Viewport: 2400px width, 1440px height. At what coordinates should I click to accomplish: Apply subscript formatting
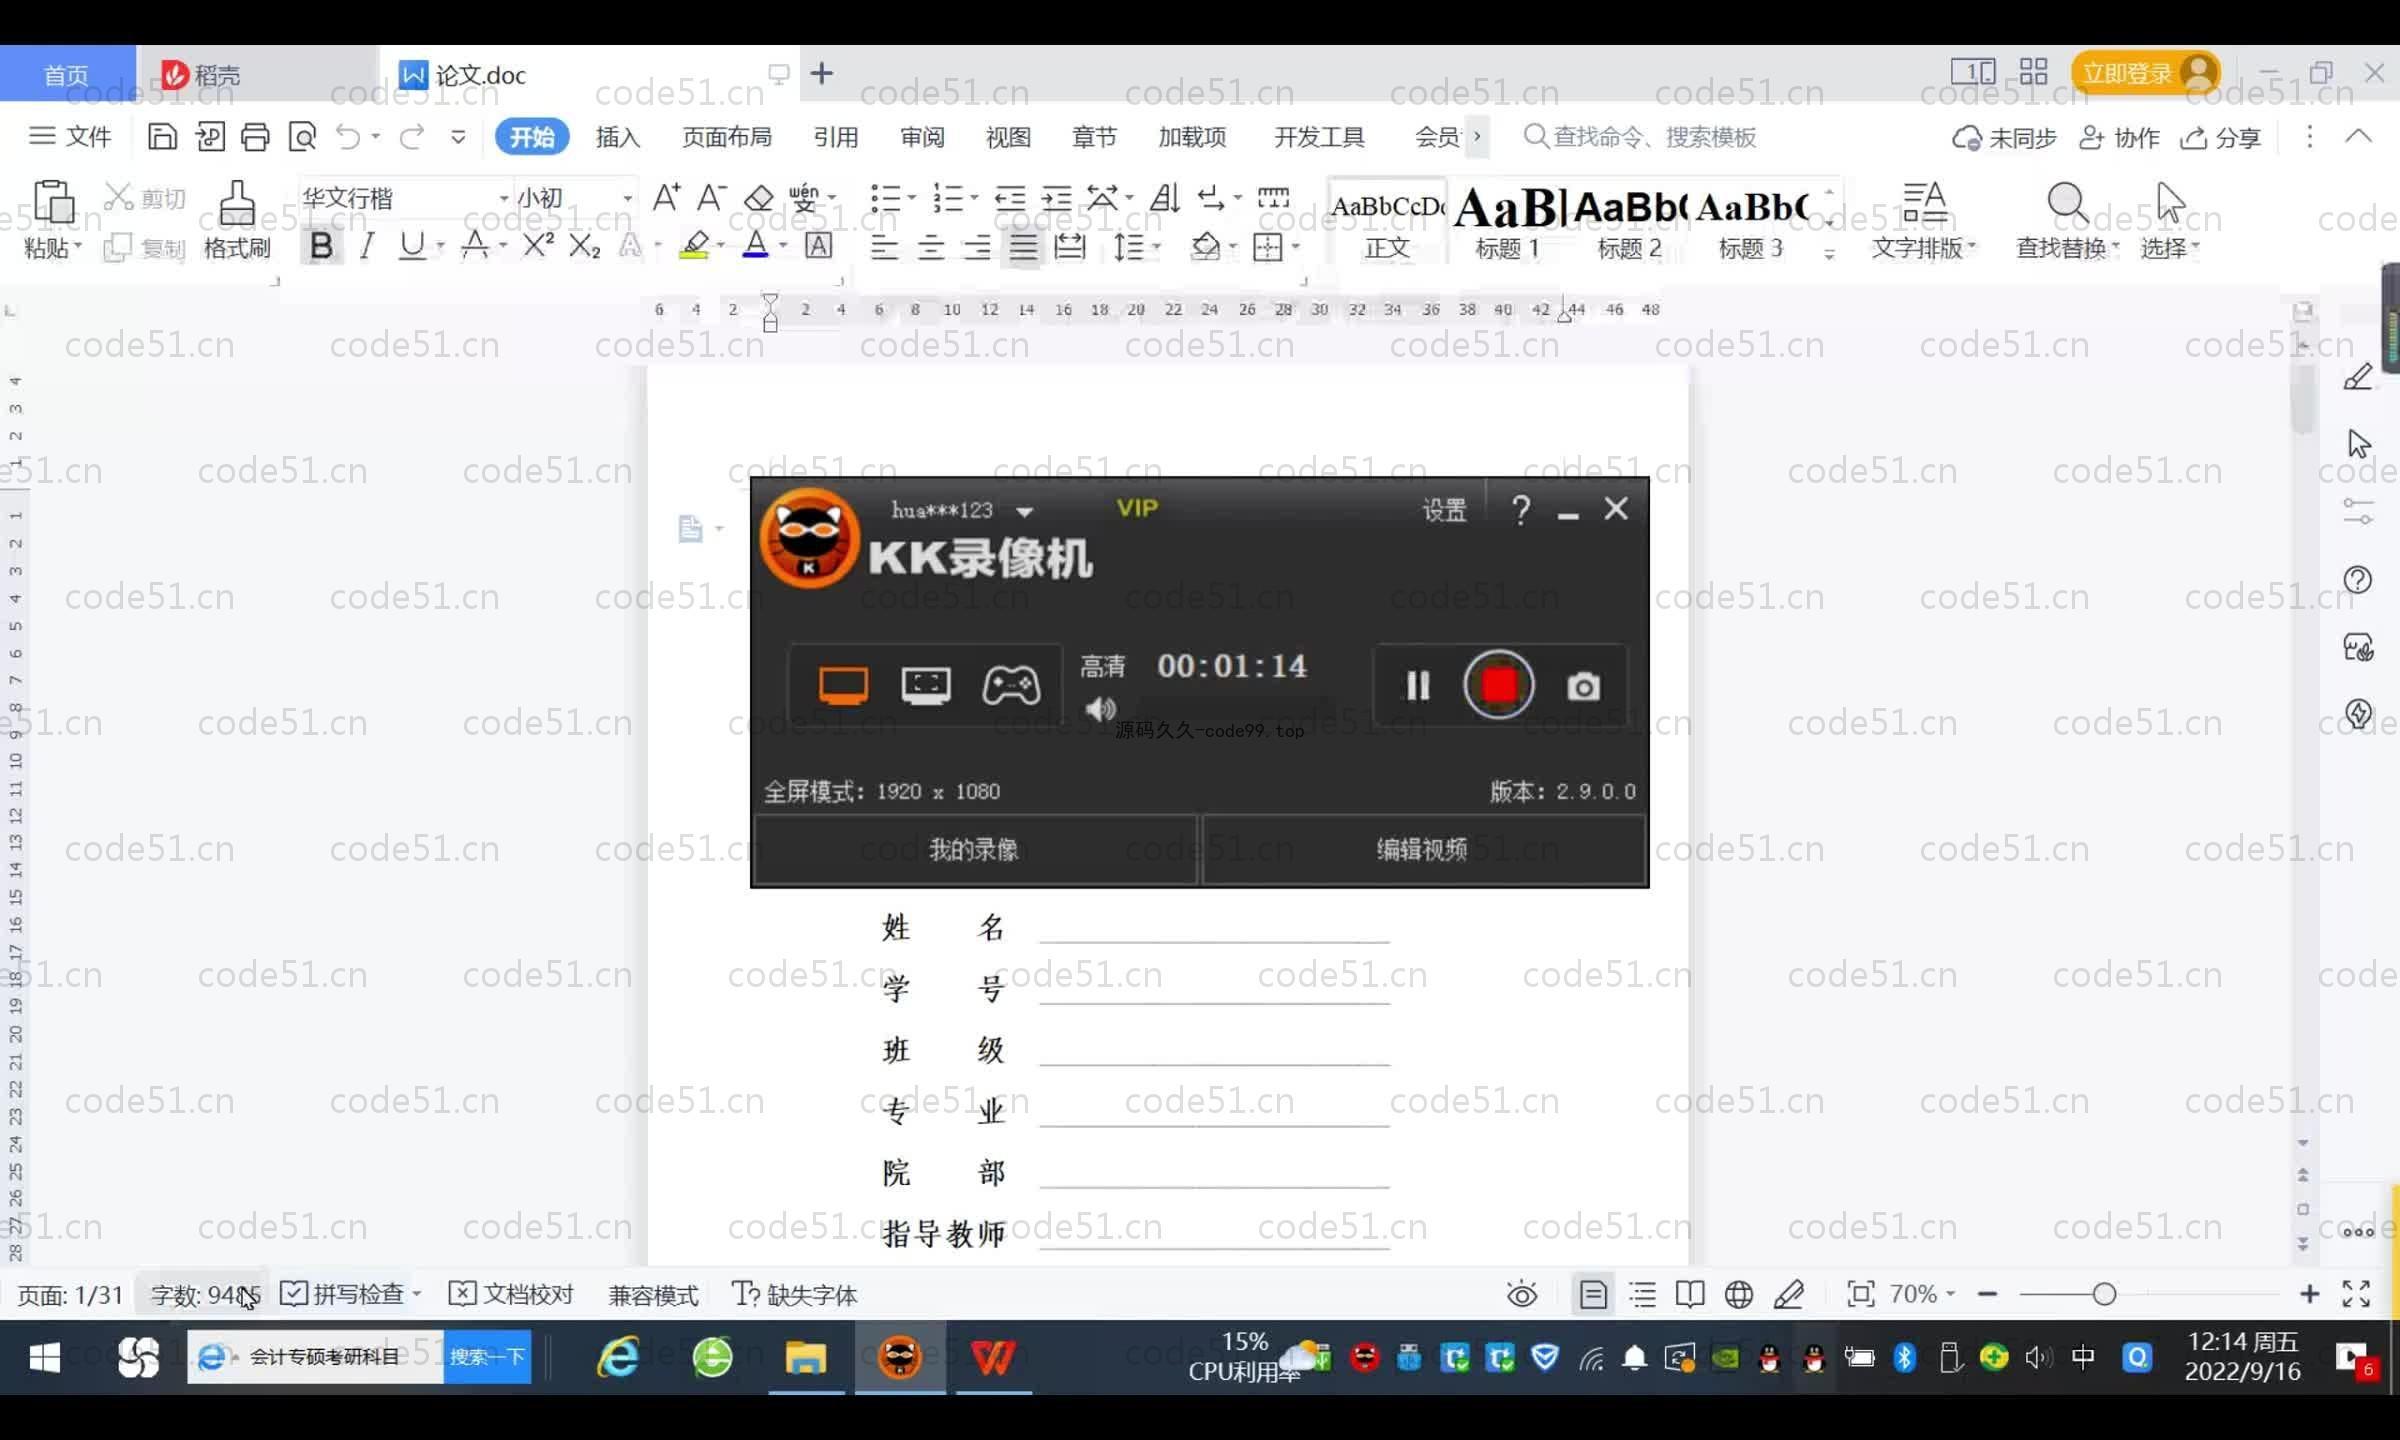584,246
